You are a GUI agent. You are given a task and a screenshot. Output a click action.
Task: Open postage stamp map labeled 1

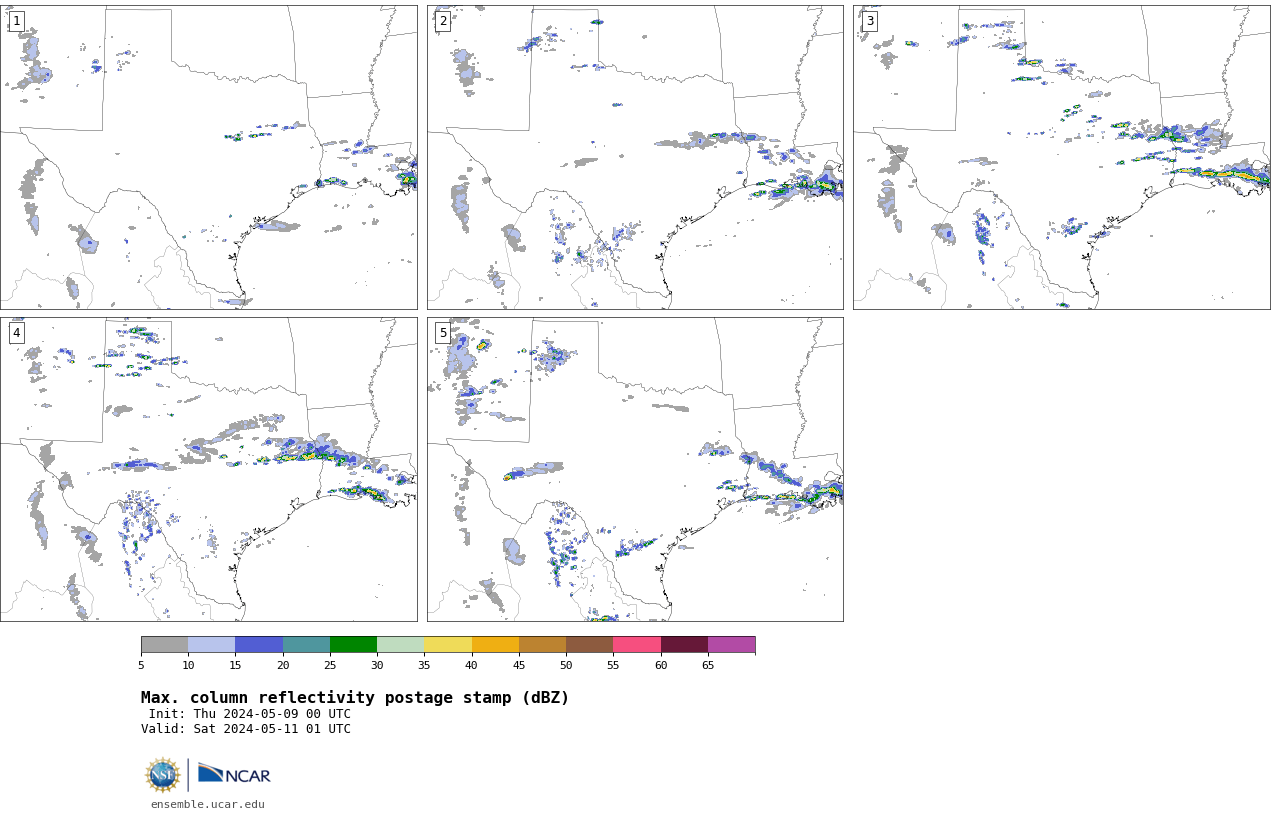[209, 157]
